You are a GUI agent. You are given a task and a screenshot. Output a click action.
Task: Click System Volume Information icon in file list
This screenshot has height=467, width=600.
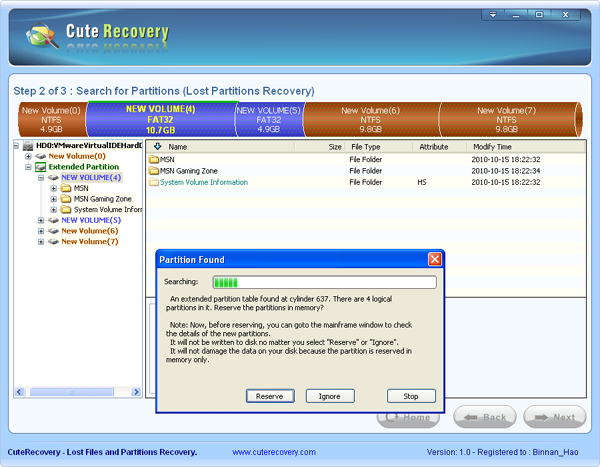coord(154,182)
